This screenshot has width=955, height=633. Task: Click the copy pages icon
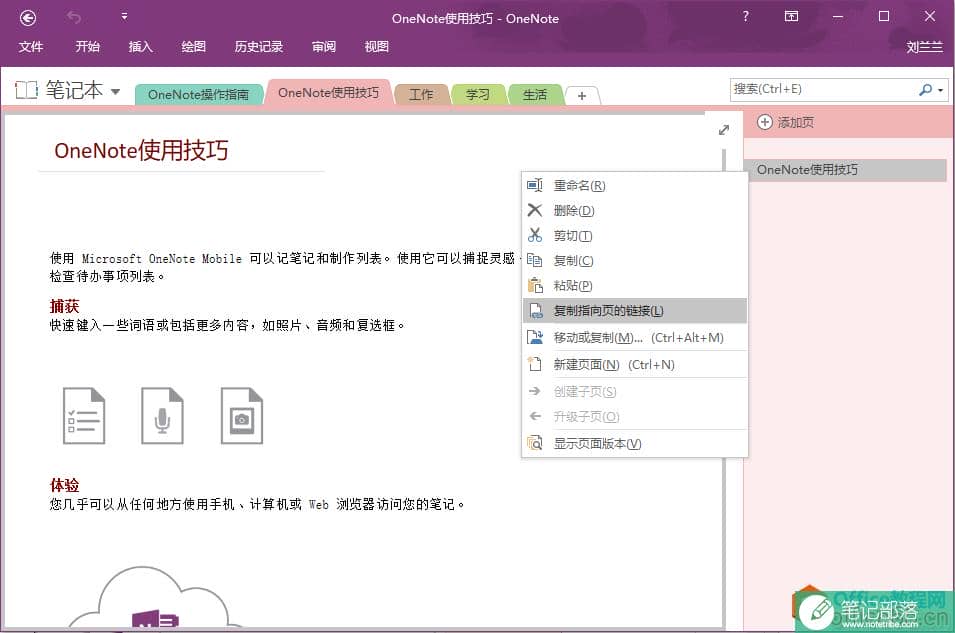[x=535, y=260]
